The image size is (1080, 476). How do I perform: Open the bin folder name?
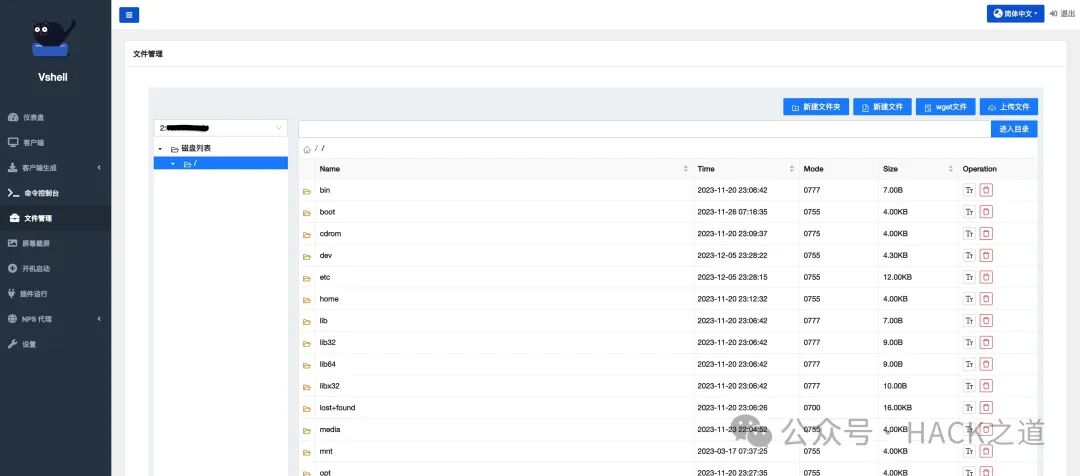tap(324, 190)
